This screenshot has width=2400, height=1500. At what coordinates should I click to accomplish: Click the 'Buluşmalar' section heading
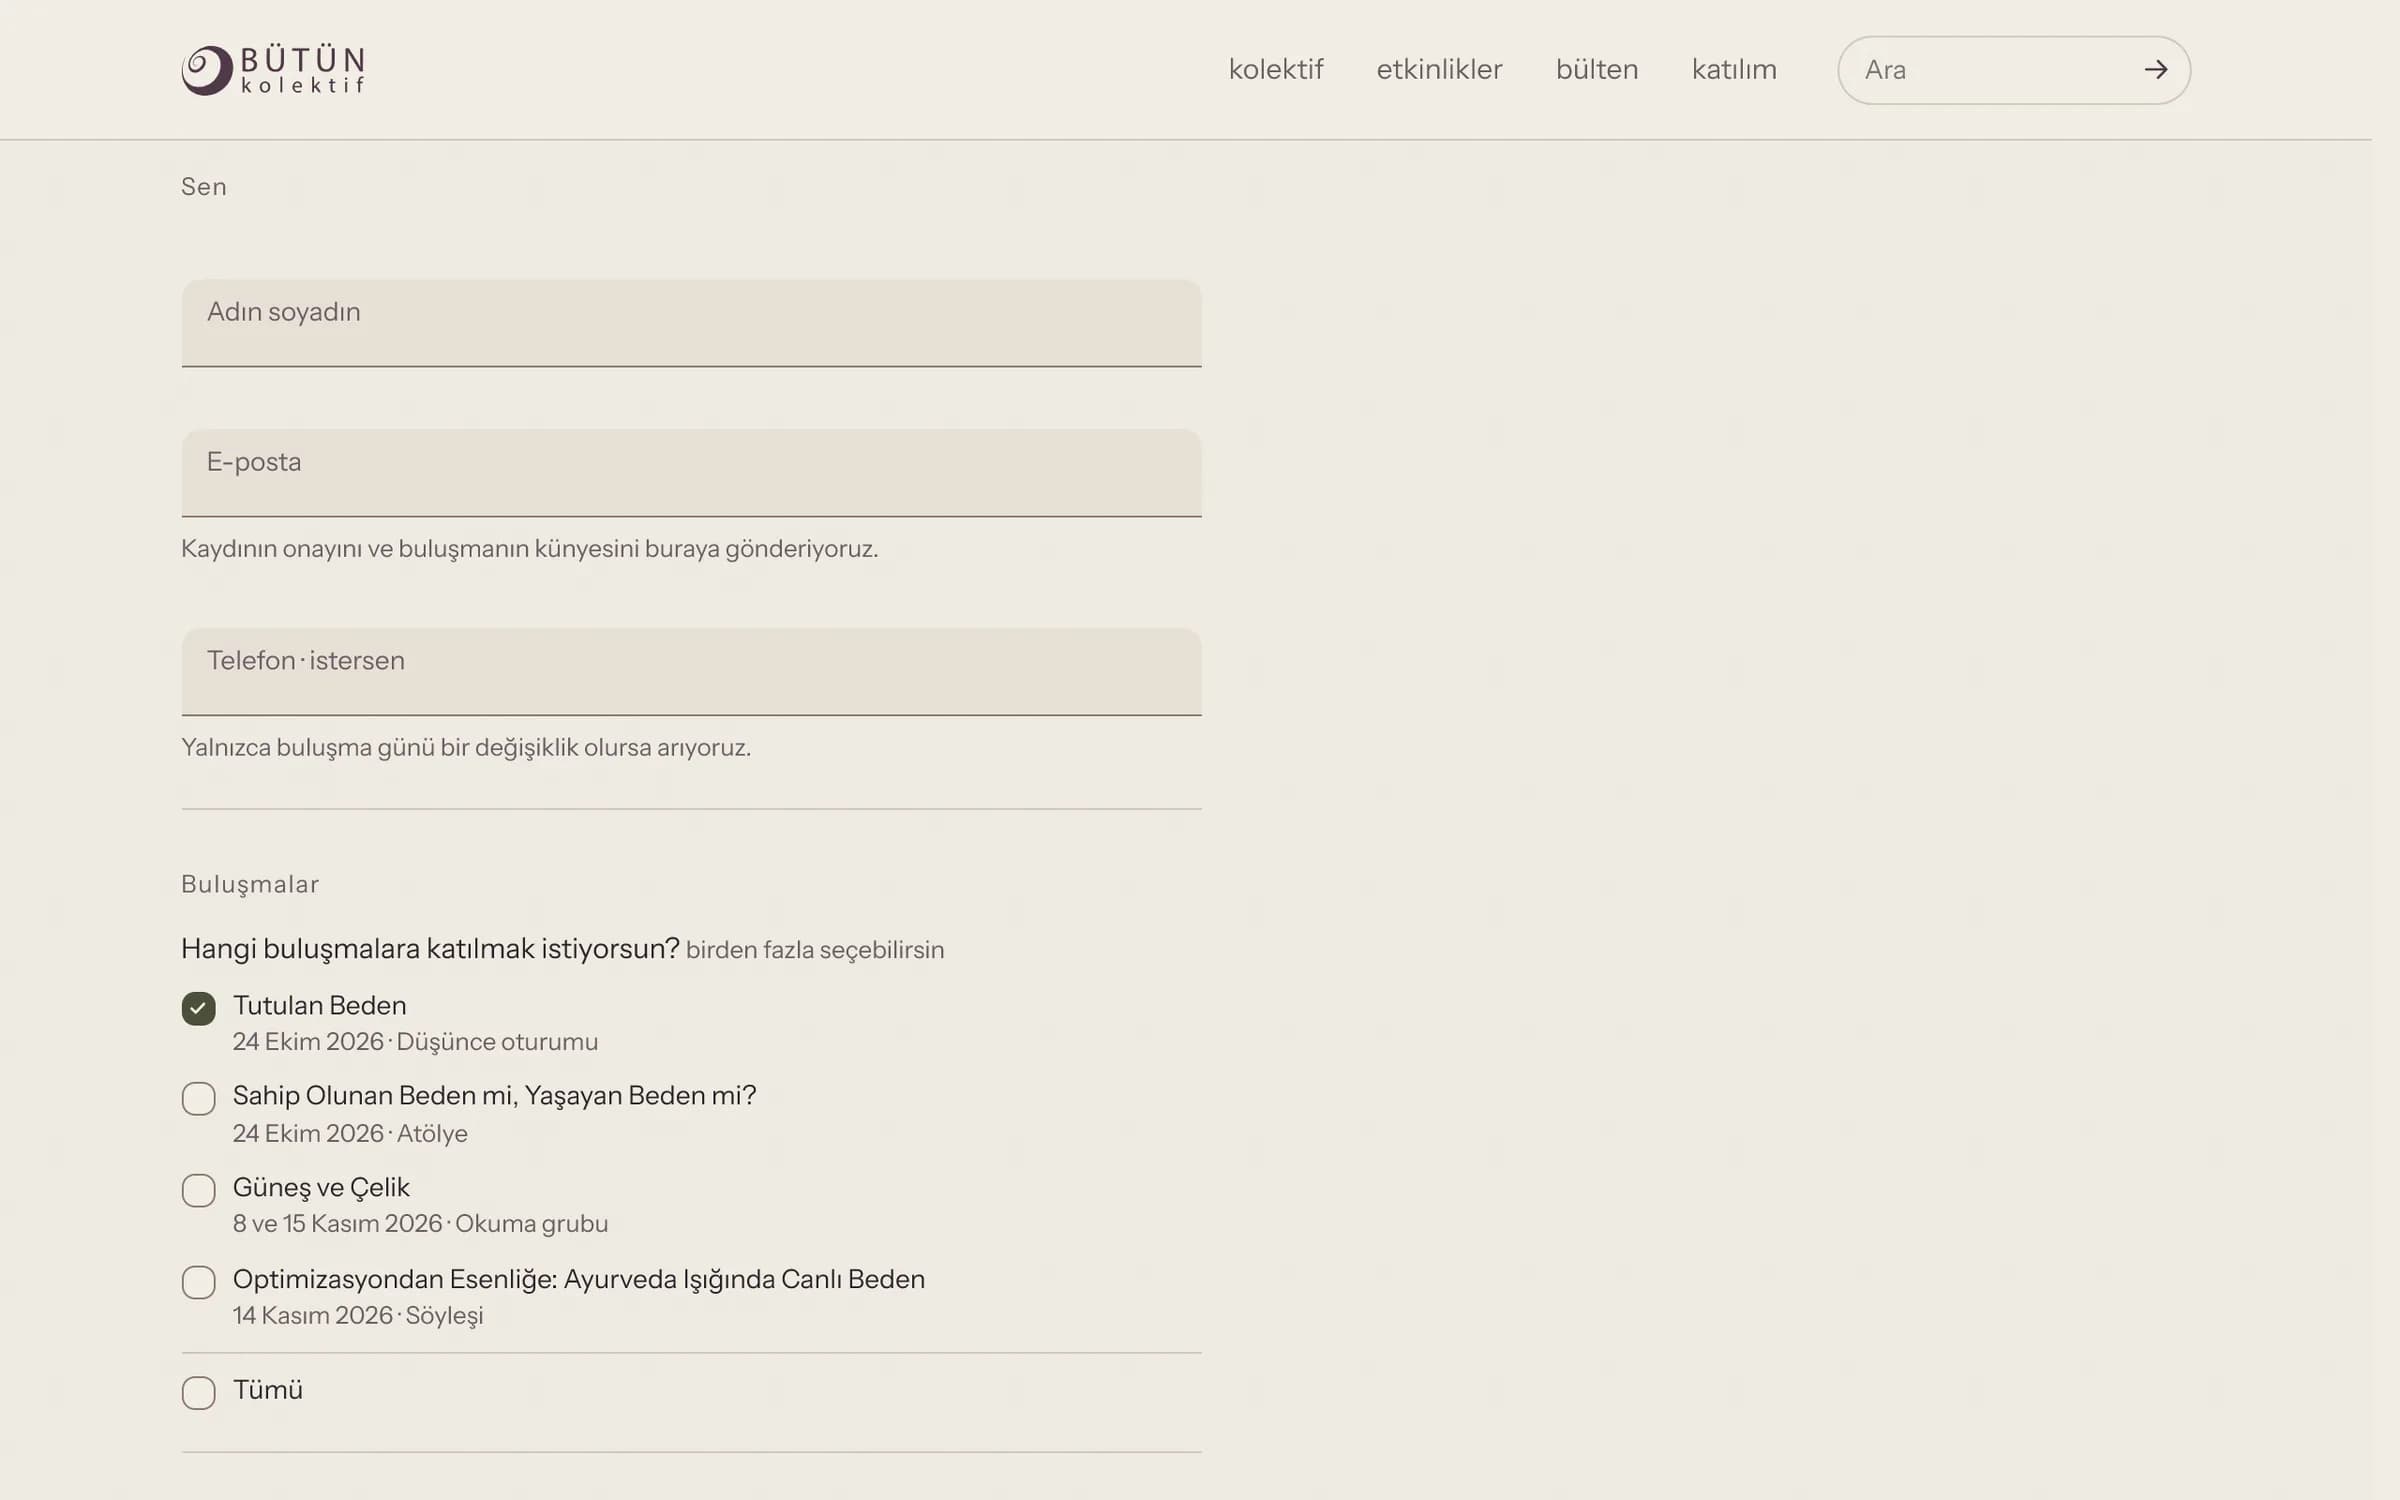point(250,884)
